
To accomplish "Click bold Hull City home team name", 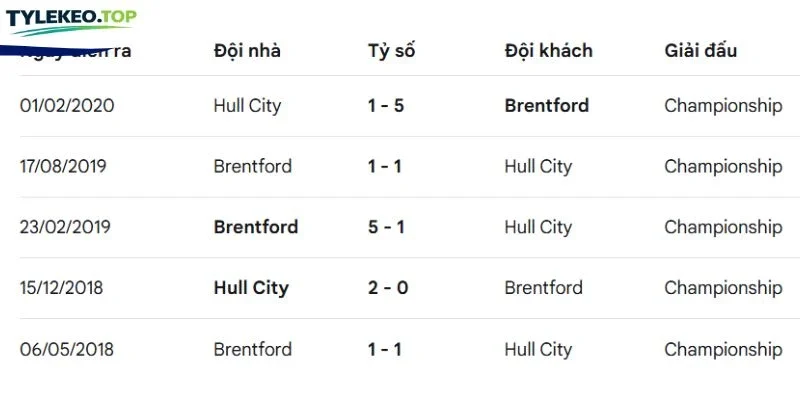I will pos(251,288).
